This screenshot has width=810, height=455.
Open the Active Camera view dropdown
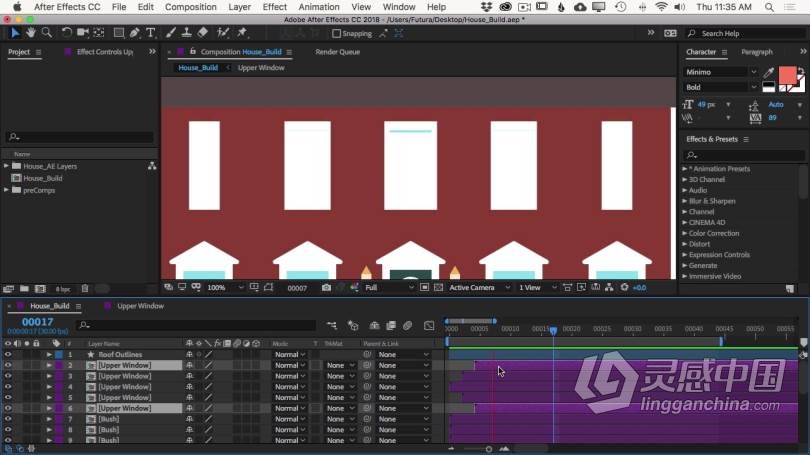click(x=476, y=288)
